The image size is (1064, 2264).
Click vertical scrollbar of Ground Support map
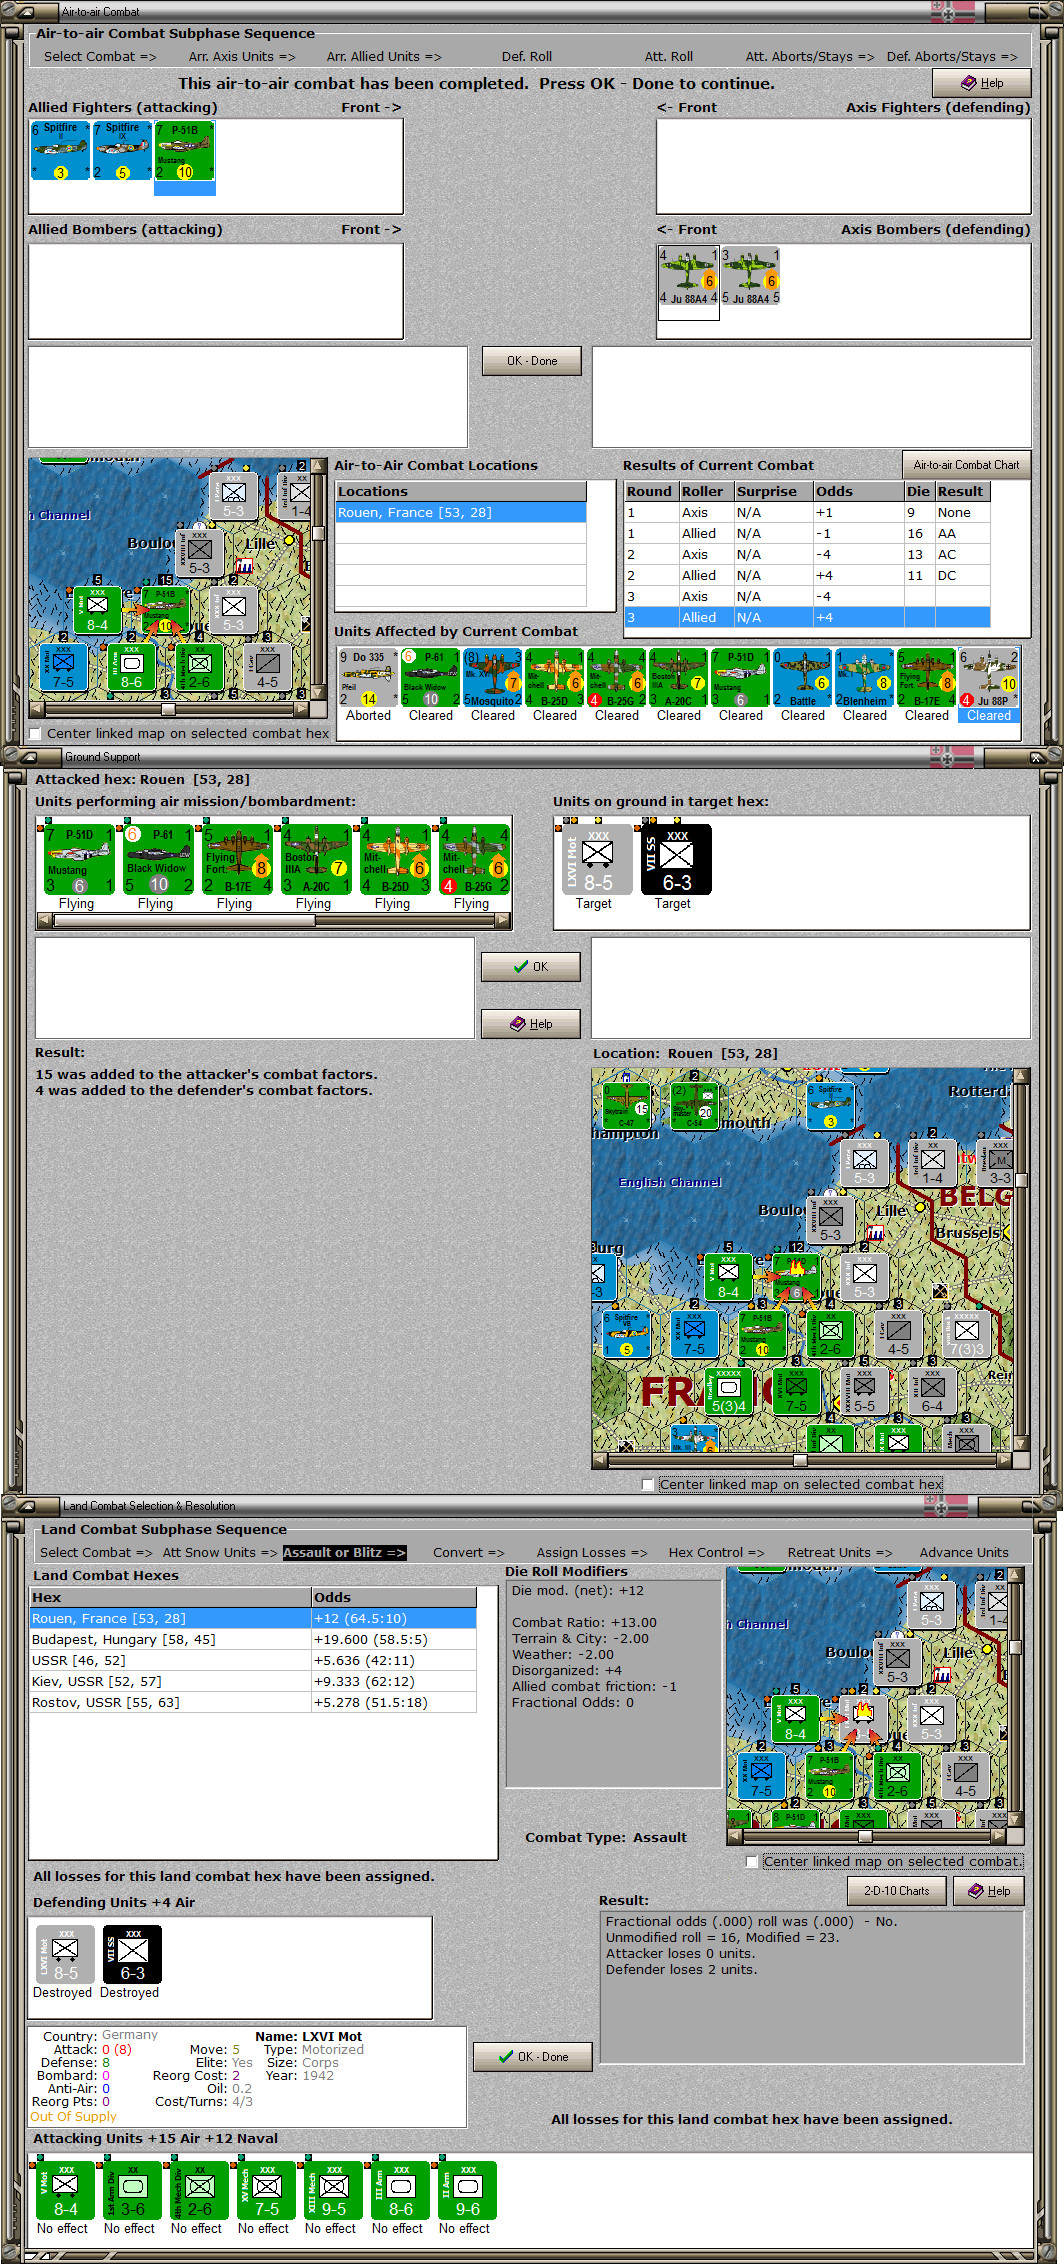1021,1260
